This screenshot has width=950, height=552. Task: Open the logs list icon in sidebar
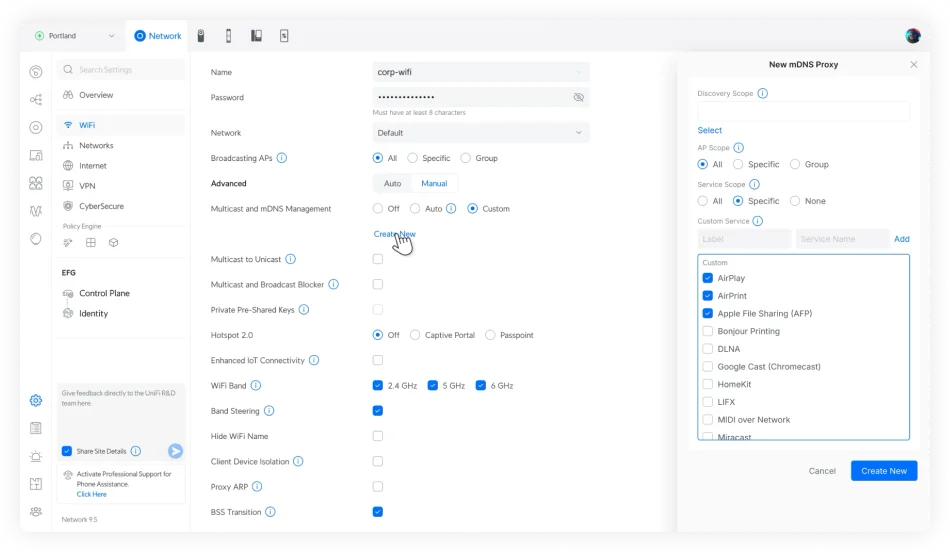tap(36, 428)
